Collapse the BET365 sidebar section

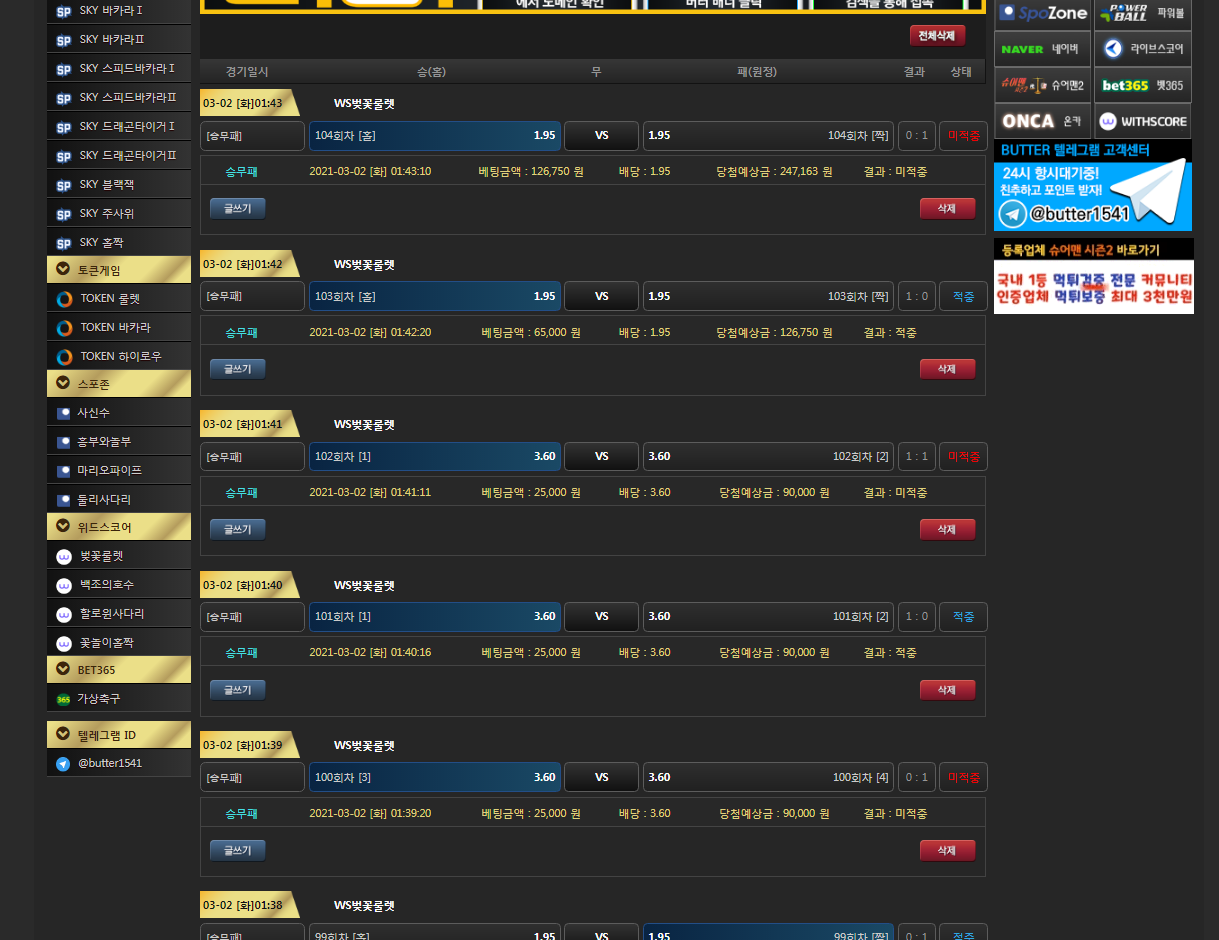63,669
